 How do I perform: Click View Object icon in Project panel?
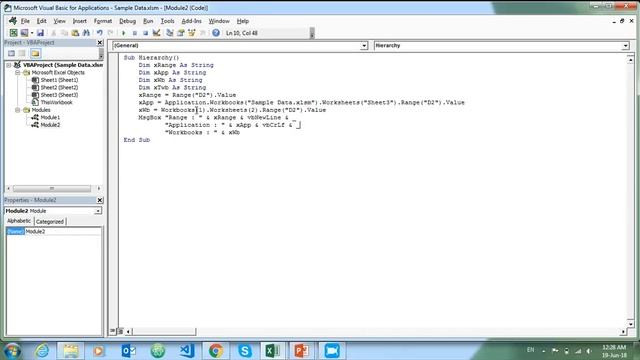point(22,53)
